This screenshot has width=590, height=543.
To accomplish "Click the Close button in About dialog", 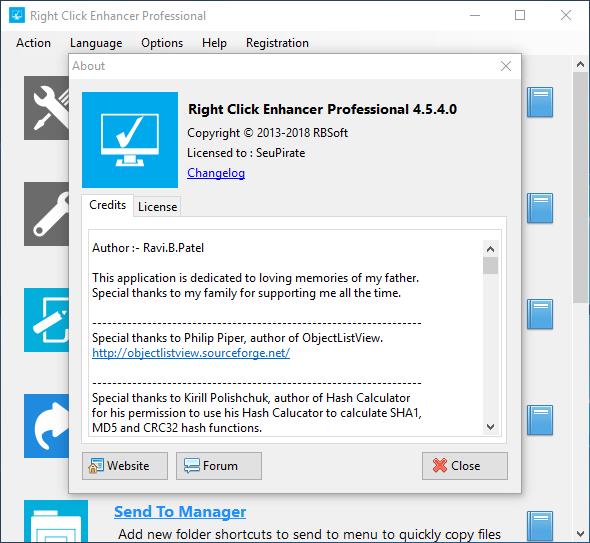I will 465,466.
